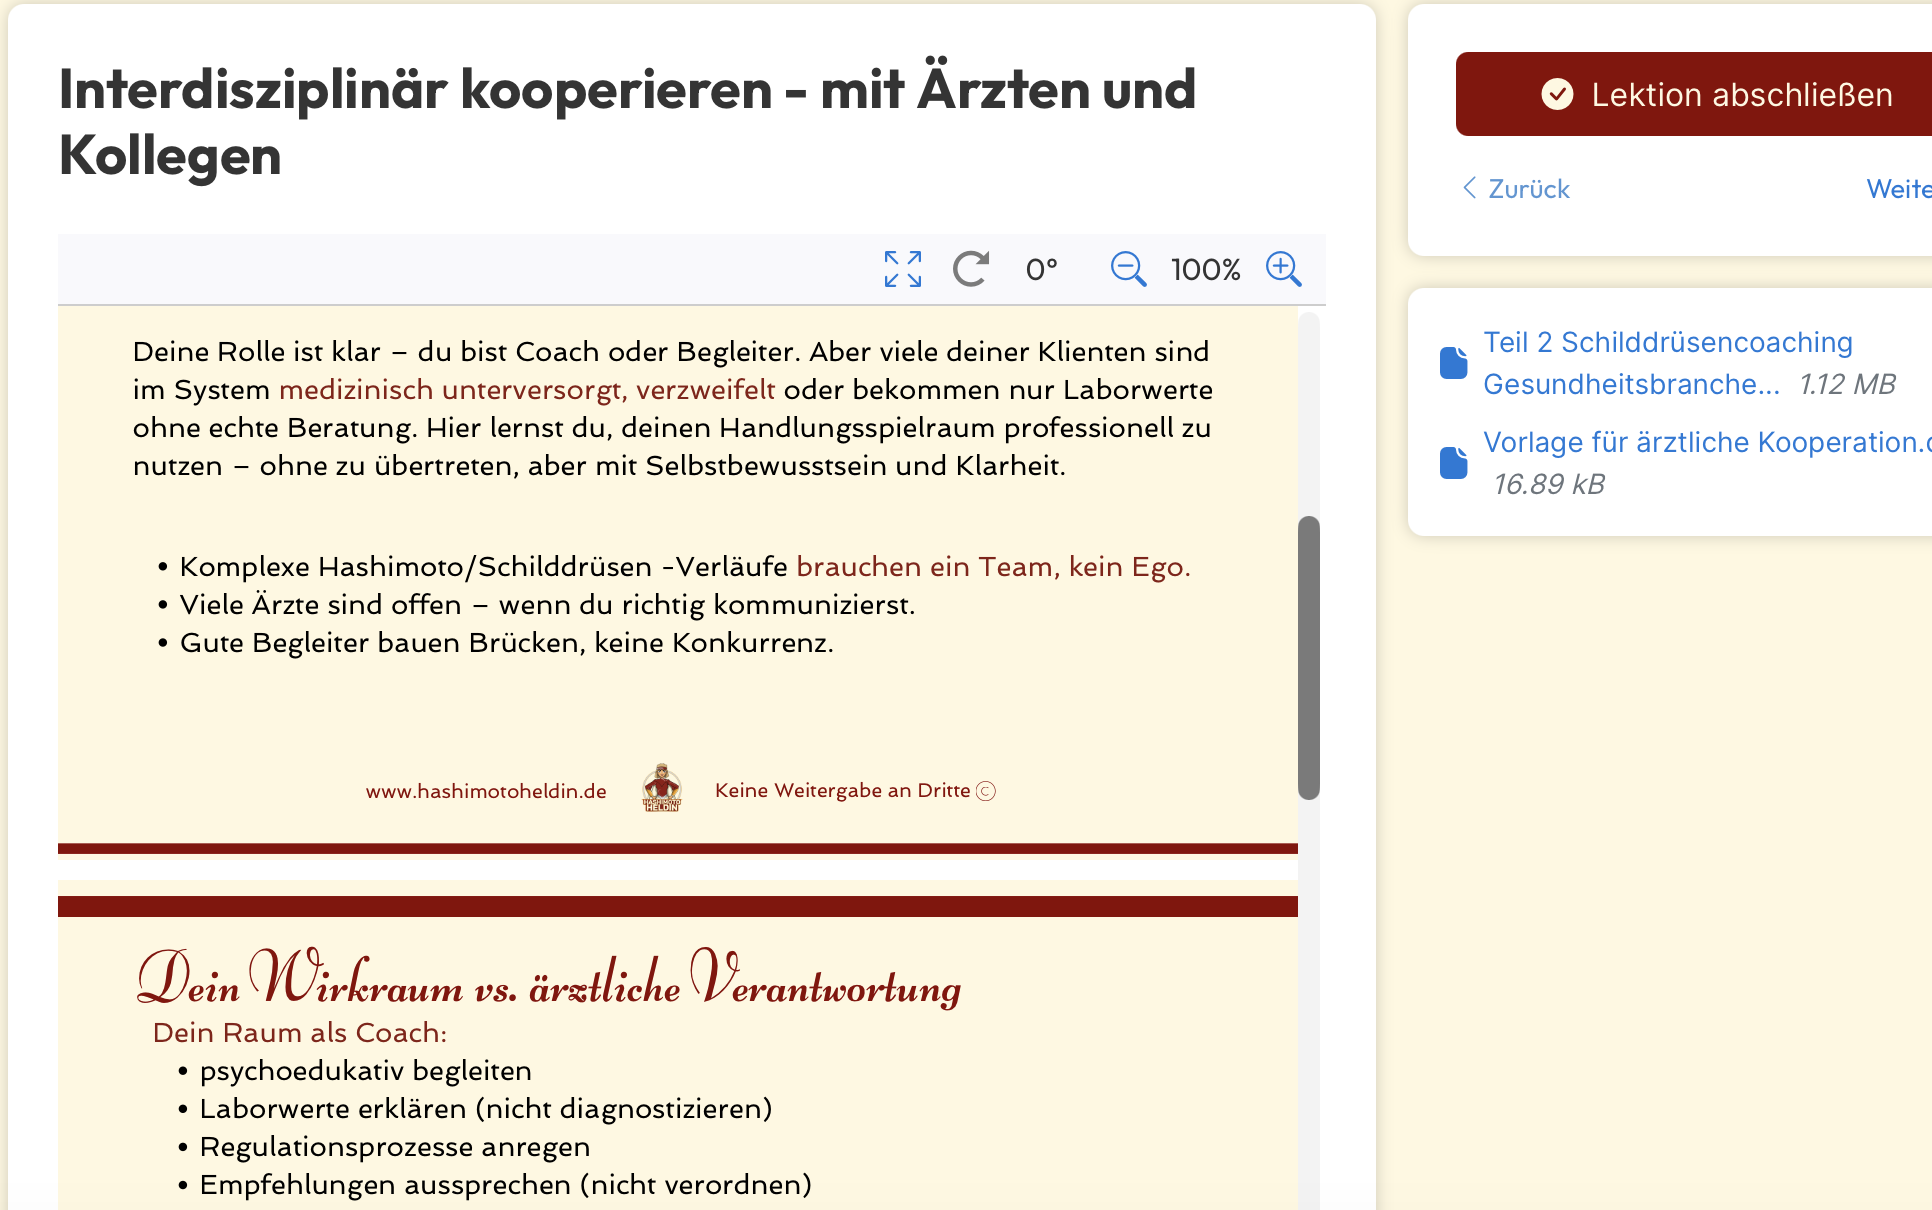Screen dimensions: 1932x1210
Task: Go back with the Zurück link
Action: (1528, 189)
